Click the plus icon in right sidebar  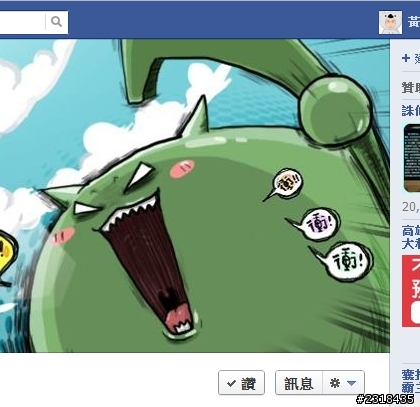point(406,58)
